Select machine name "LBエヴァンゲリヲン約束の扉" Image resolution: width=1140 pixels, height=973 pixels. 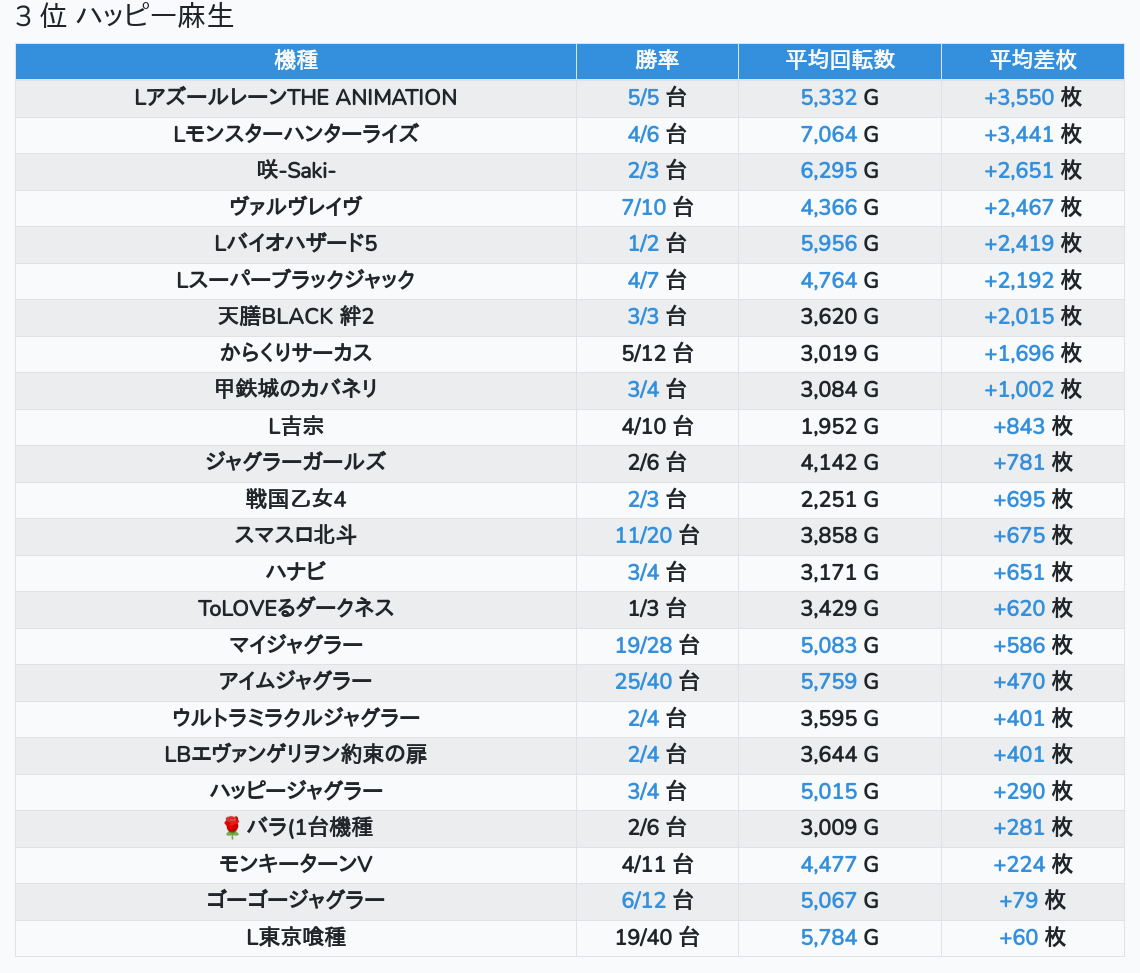[296, 755]
